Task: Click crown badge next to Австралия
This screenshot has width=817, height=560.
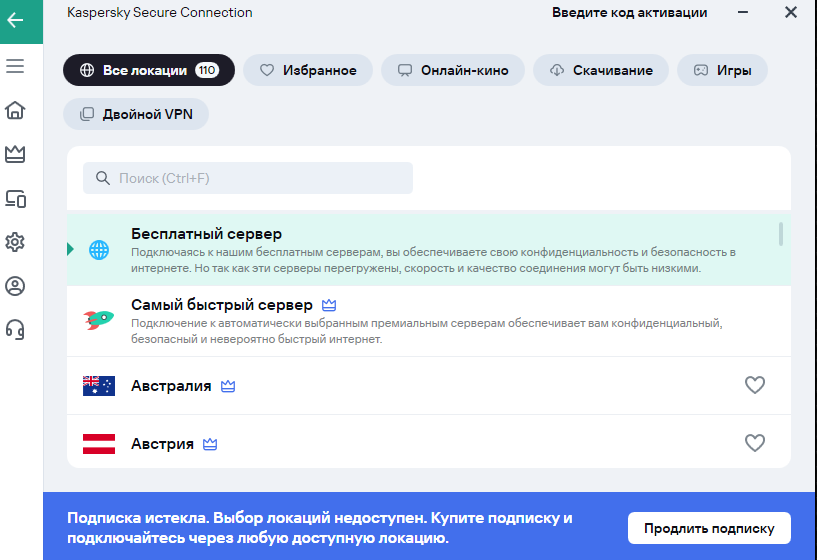Action: pyautogui.click(x=228, y=386)
